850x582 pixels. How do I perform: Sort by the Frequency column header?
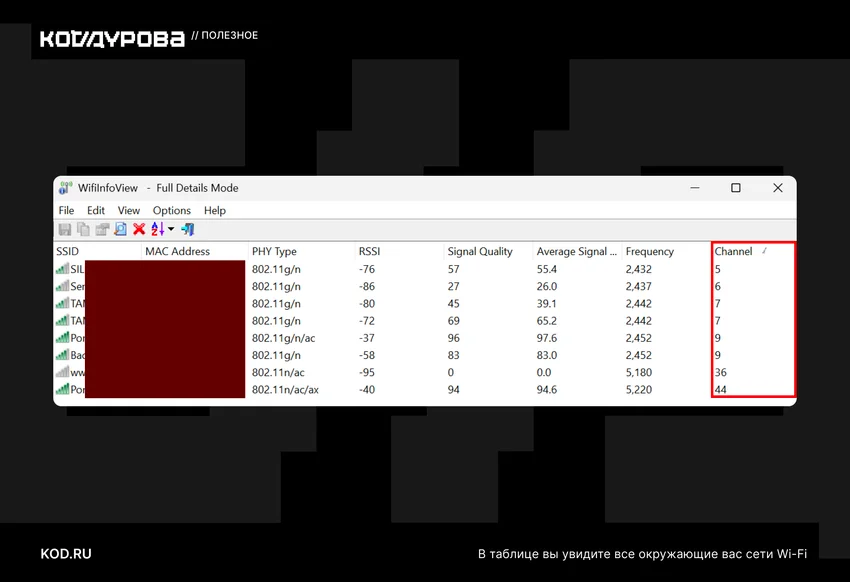point(666,251)
